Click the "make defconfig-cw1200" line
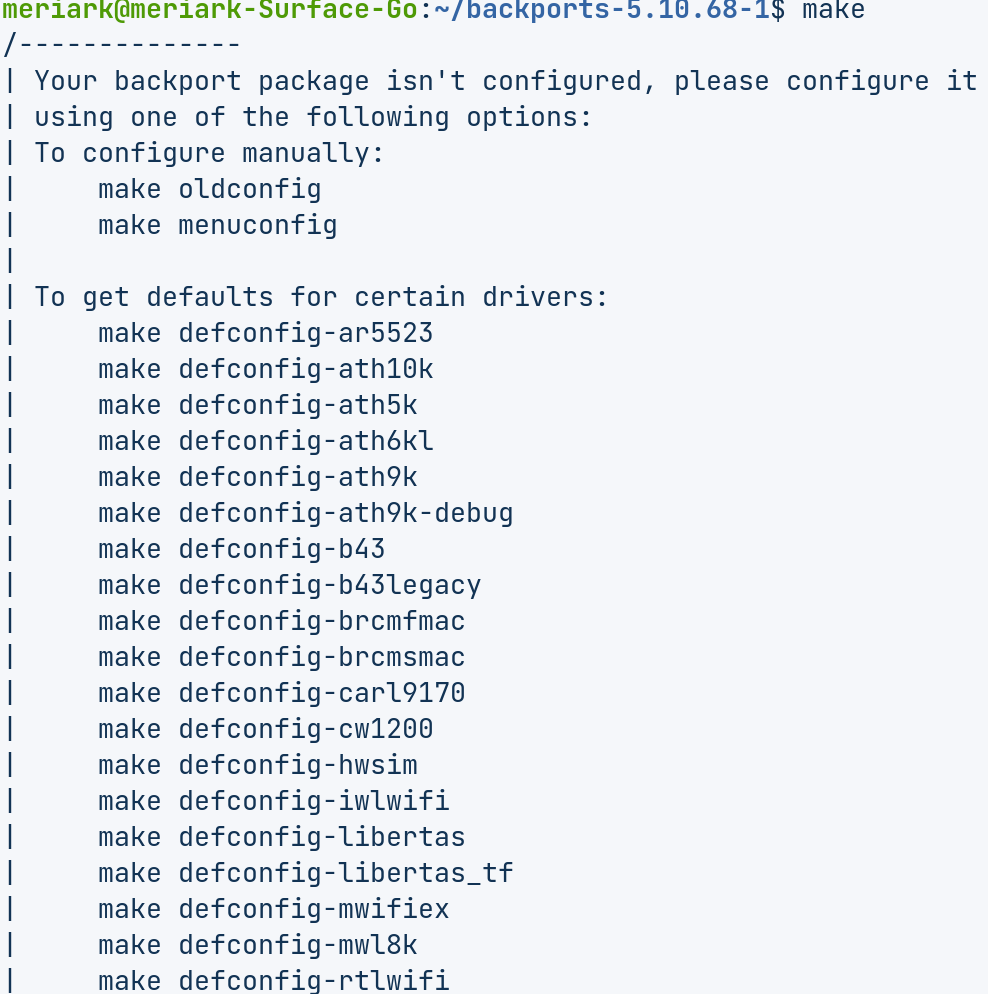 point(265,729)
